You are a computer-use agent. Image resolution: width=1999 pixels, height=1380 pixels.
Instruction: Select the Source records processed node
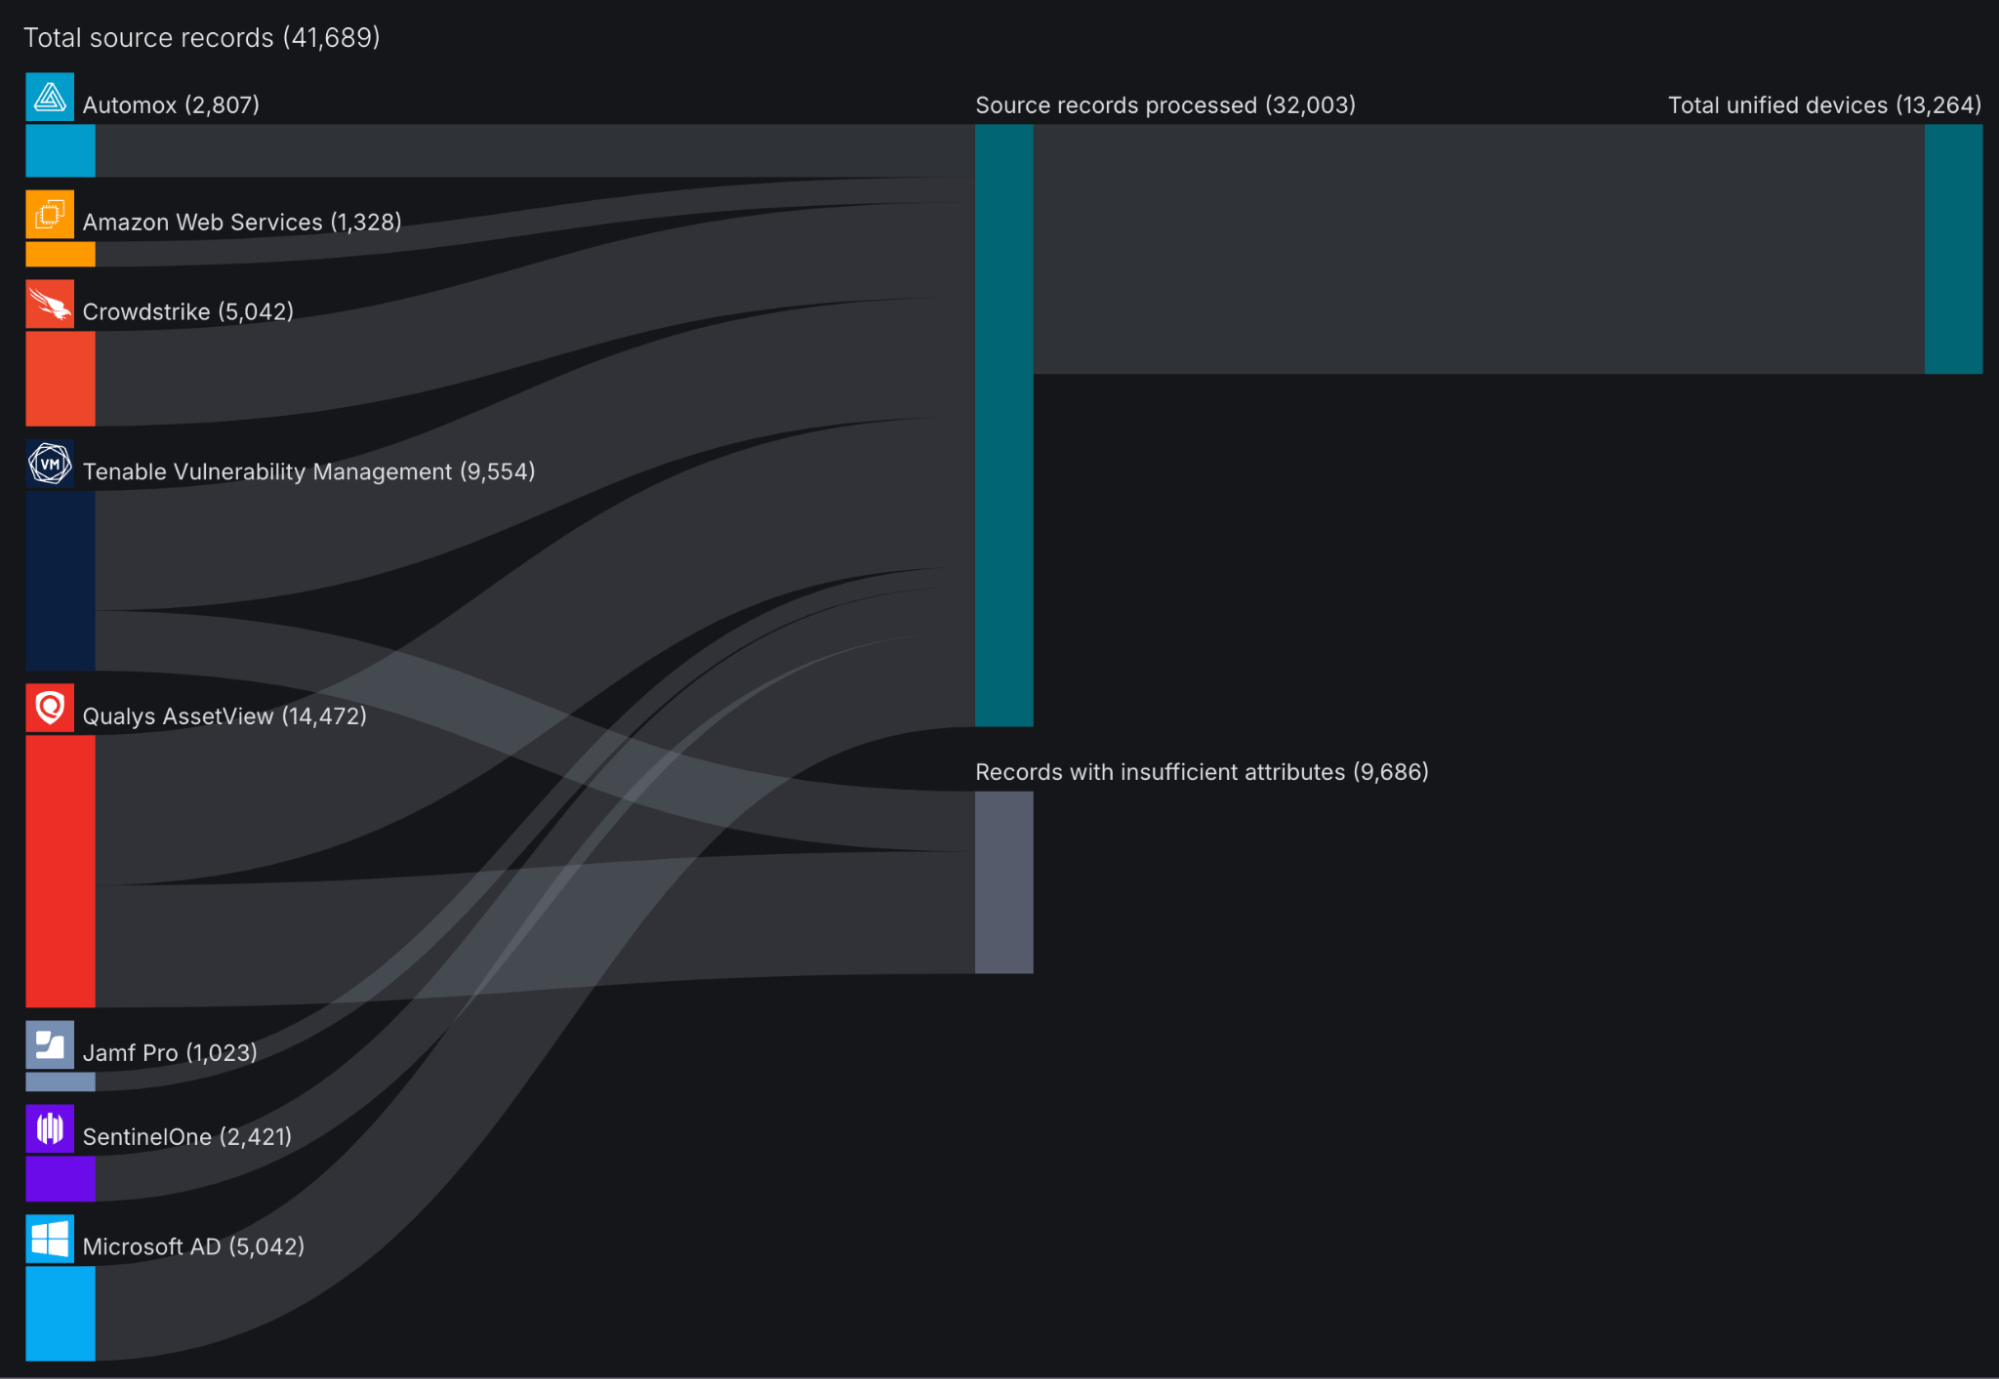point(1003,420)
